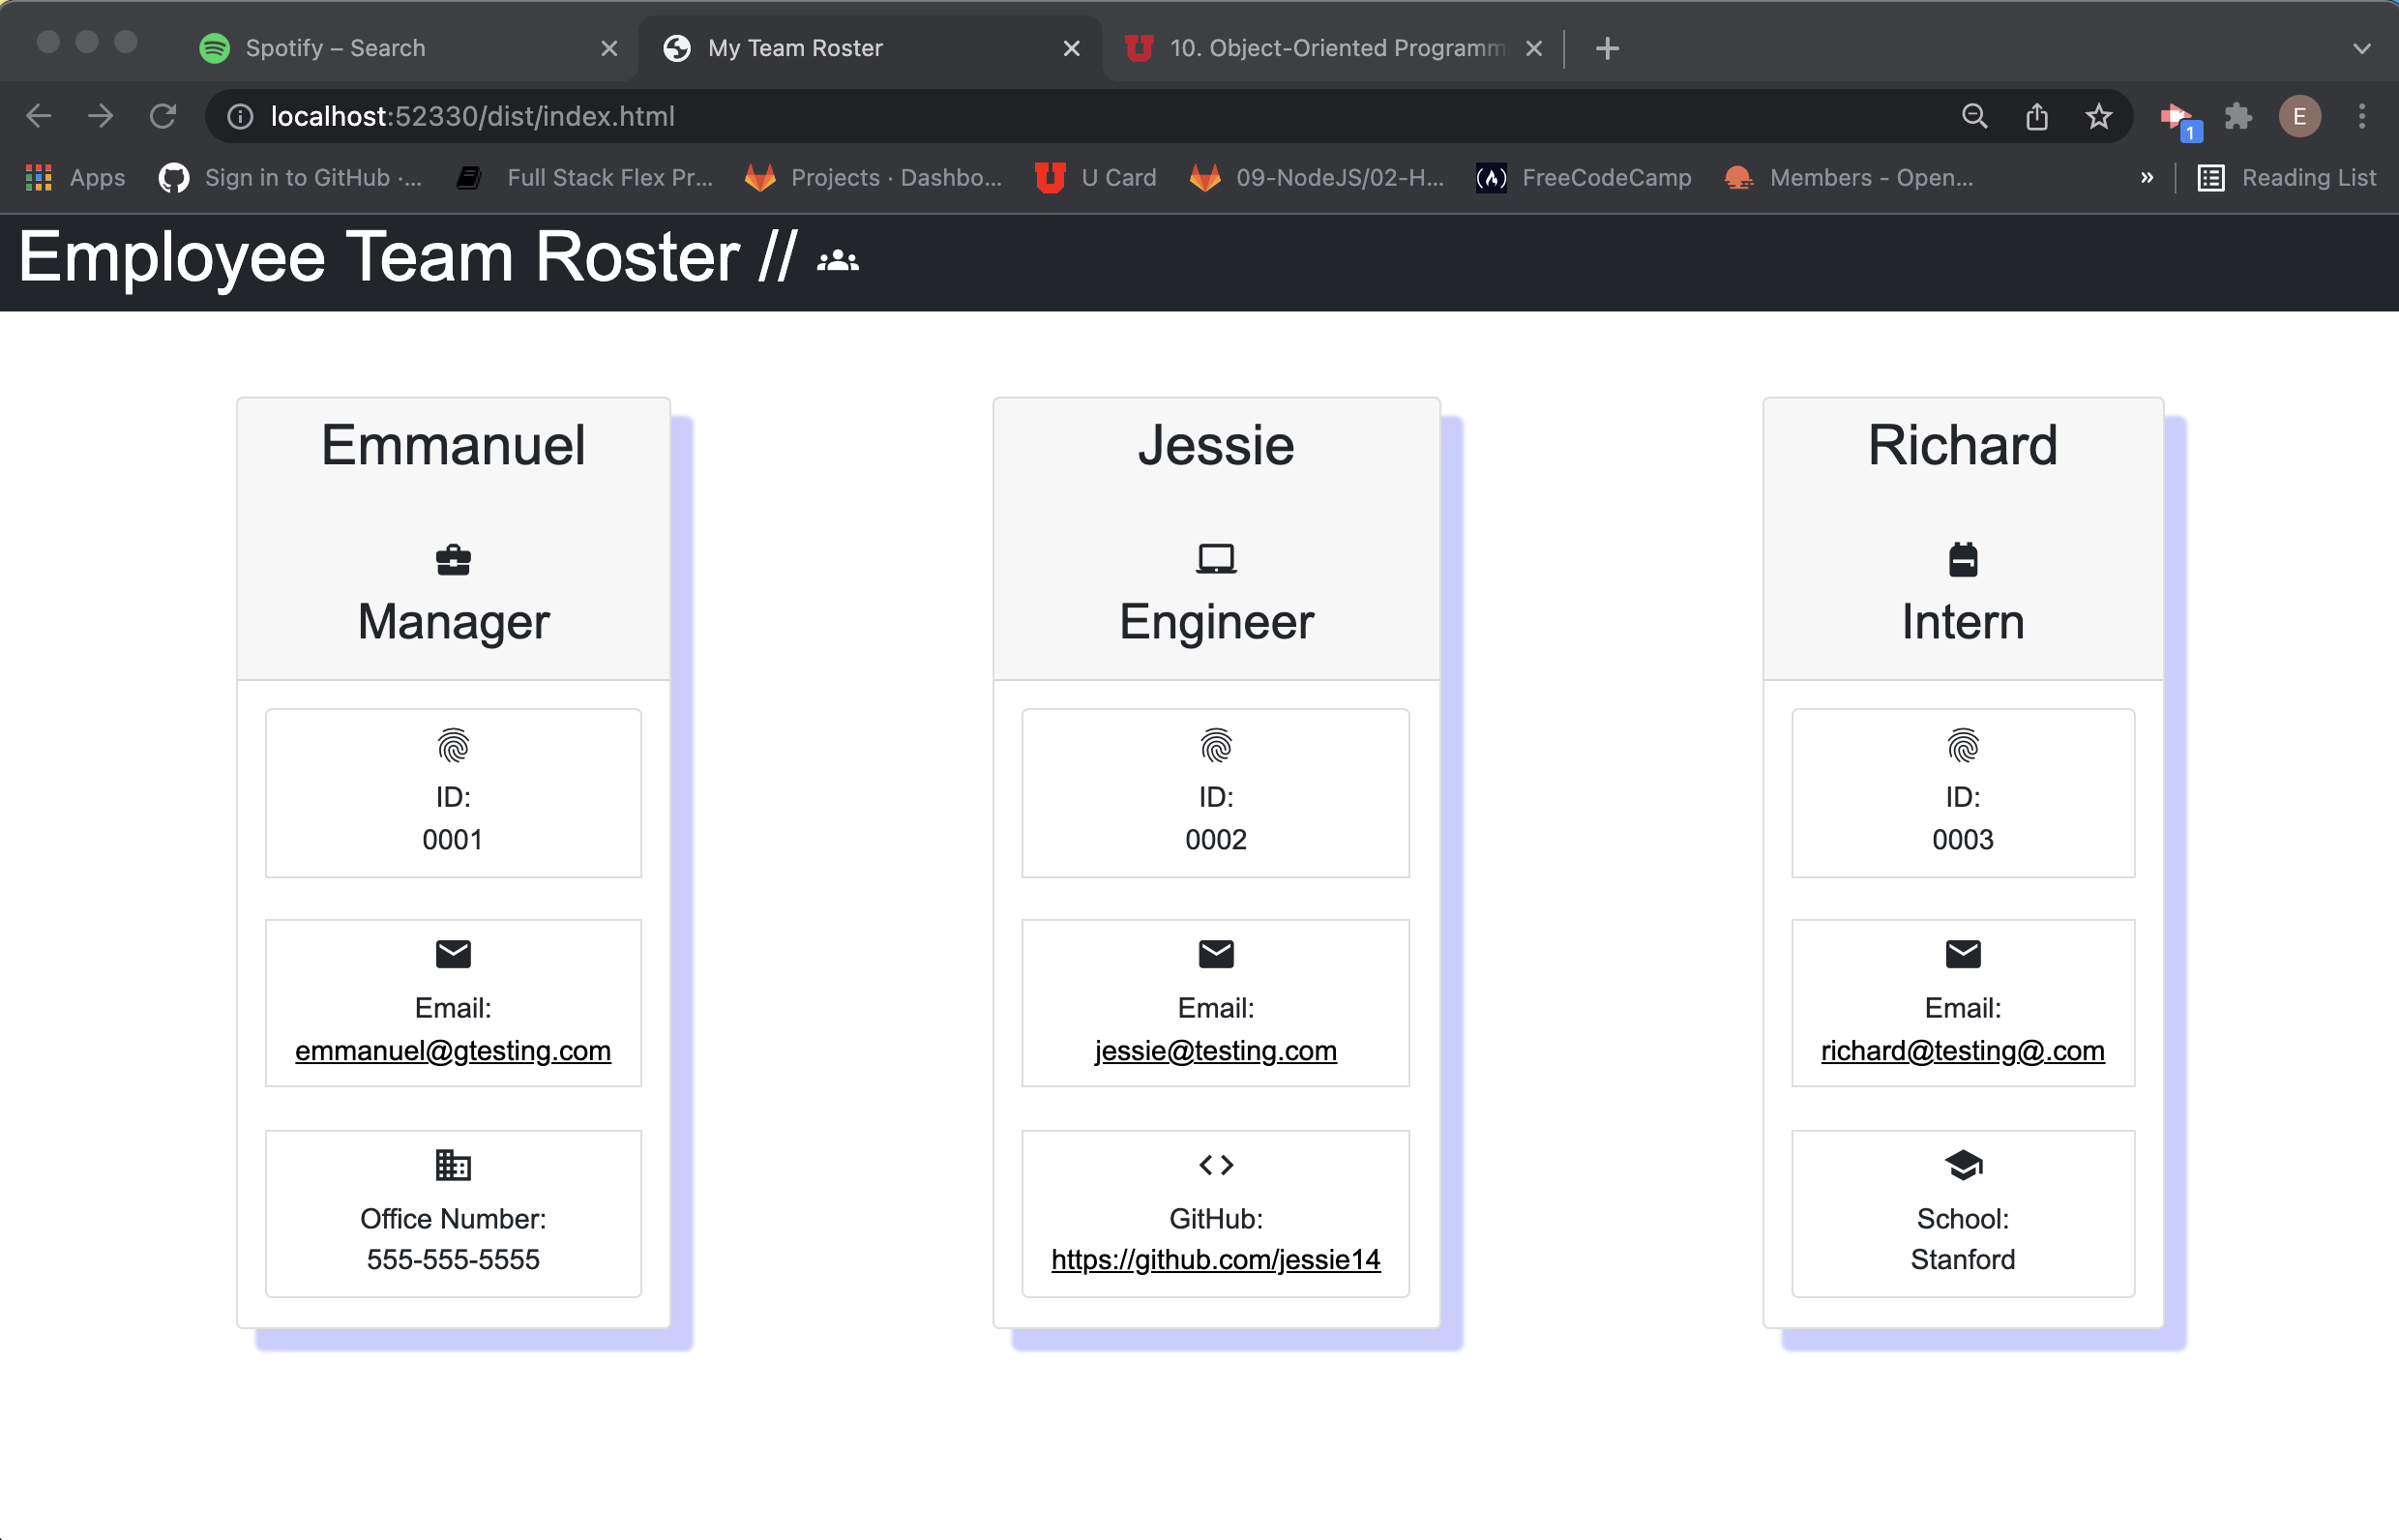Open the Members - Open... bookmark
The height and width of the screenshot is (1540, 2399).
(1848, 178)
